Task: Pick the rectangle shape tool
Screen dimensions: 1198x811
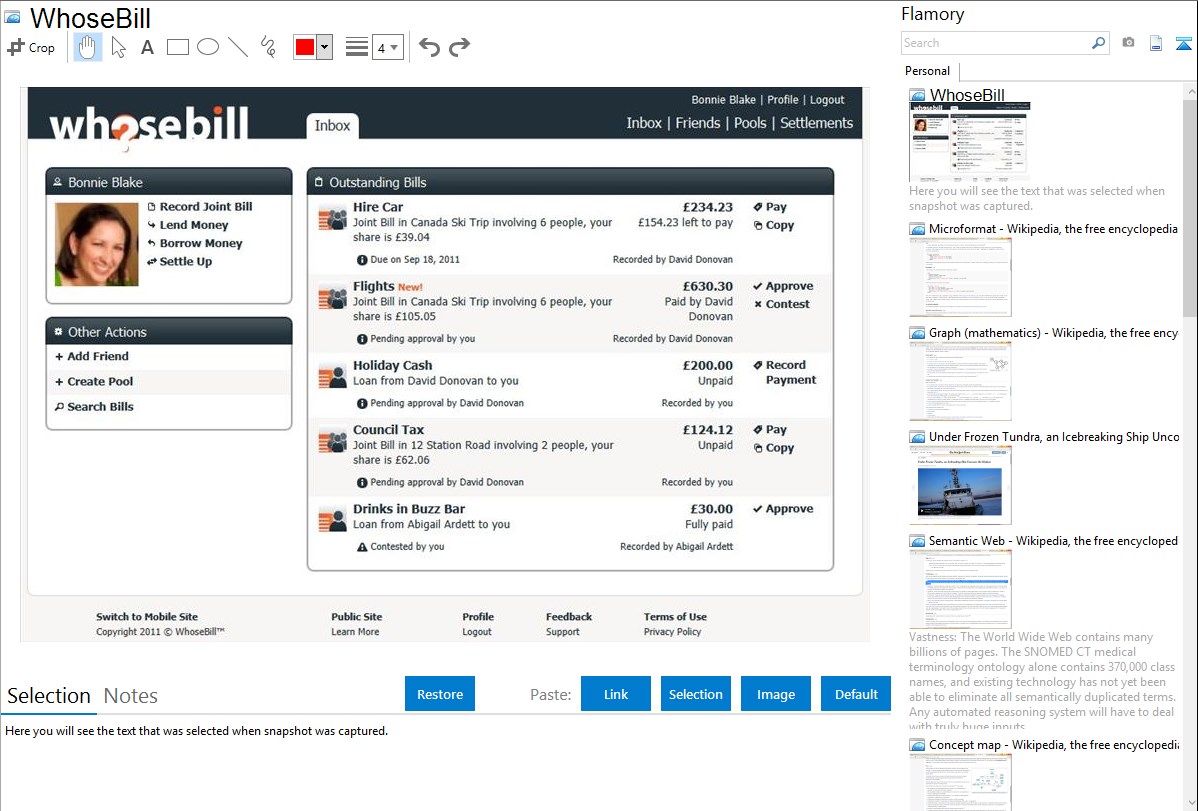Action: (x=178, y=47)
